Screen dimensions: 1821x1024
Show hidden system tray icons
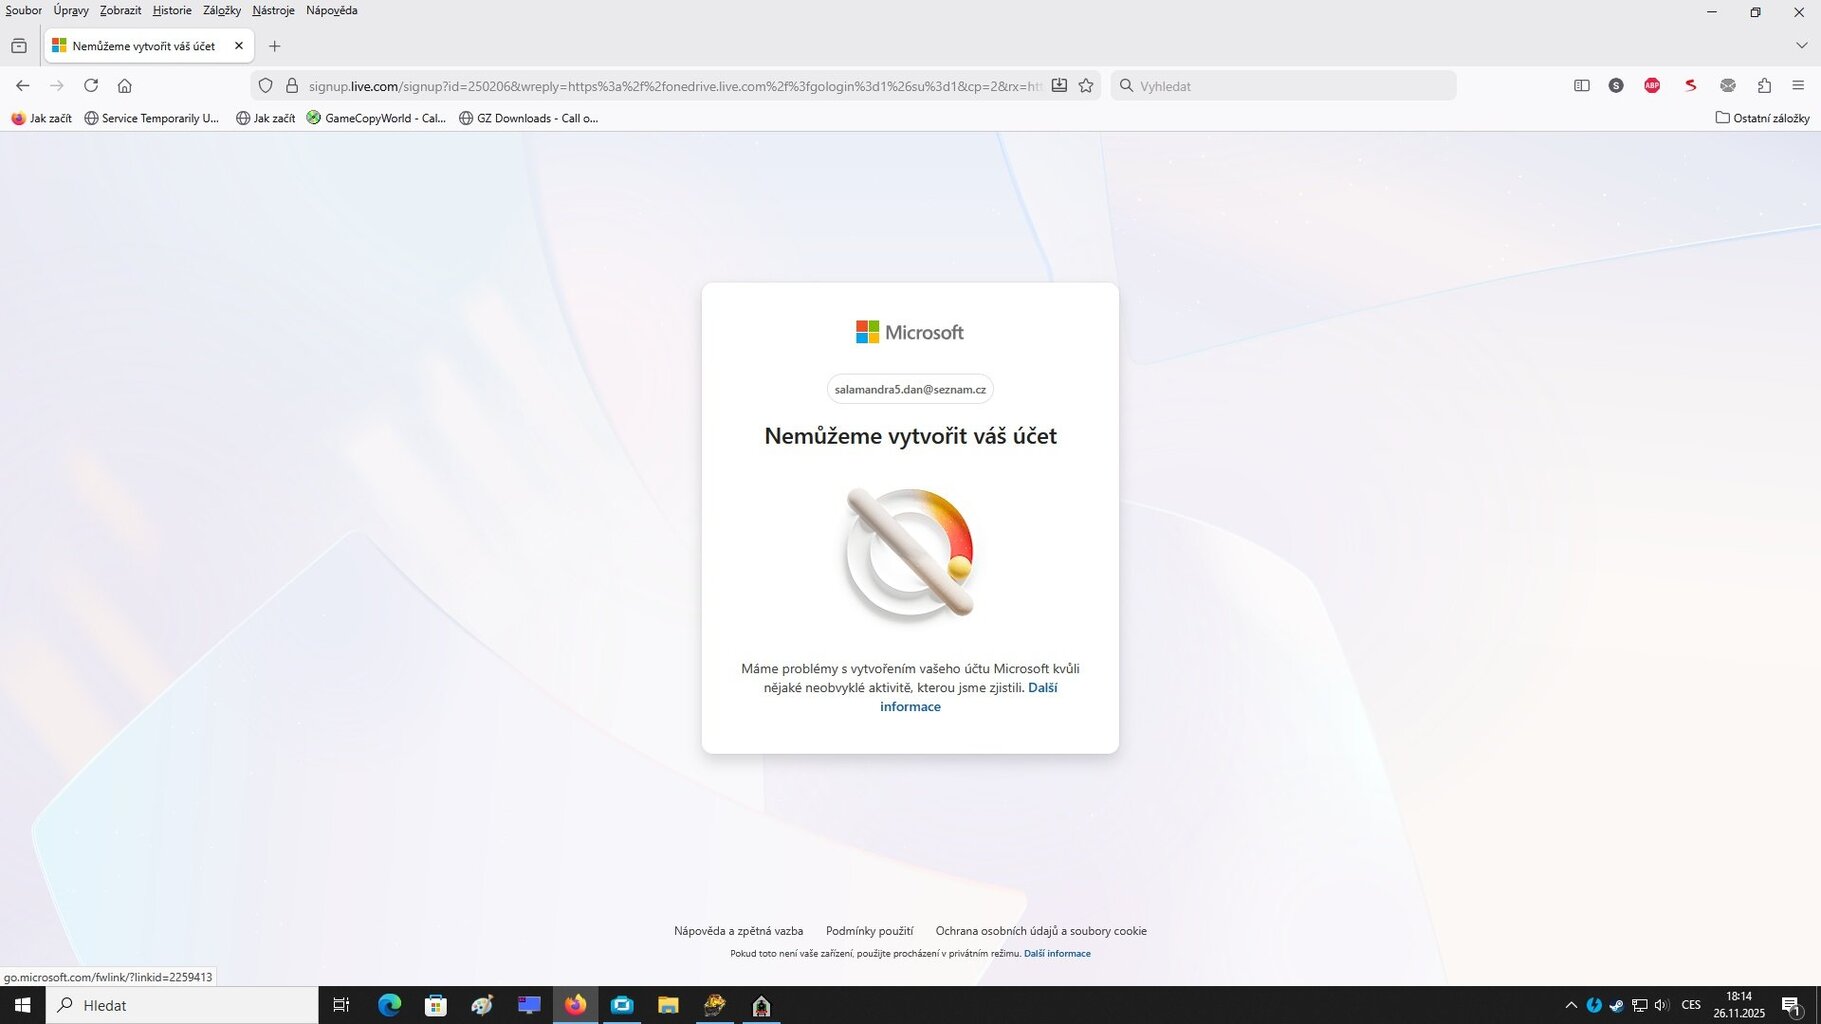point(1570,1005)
